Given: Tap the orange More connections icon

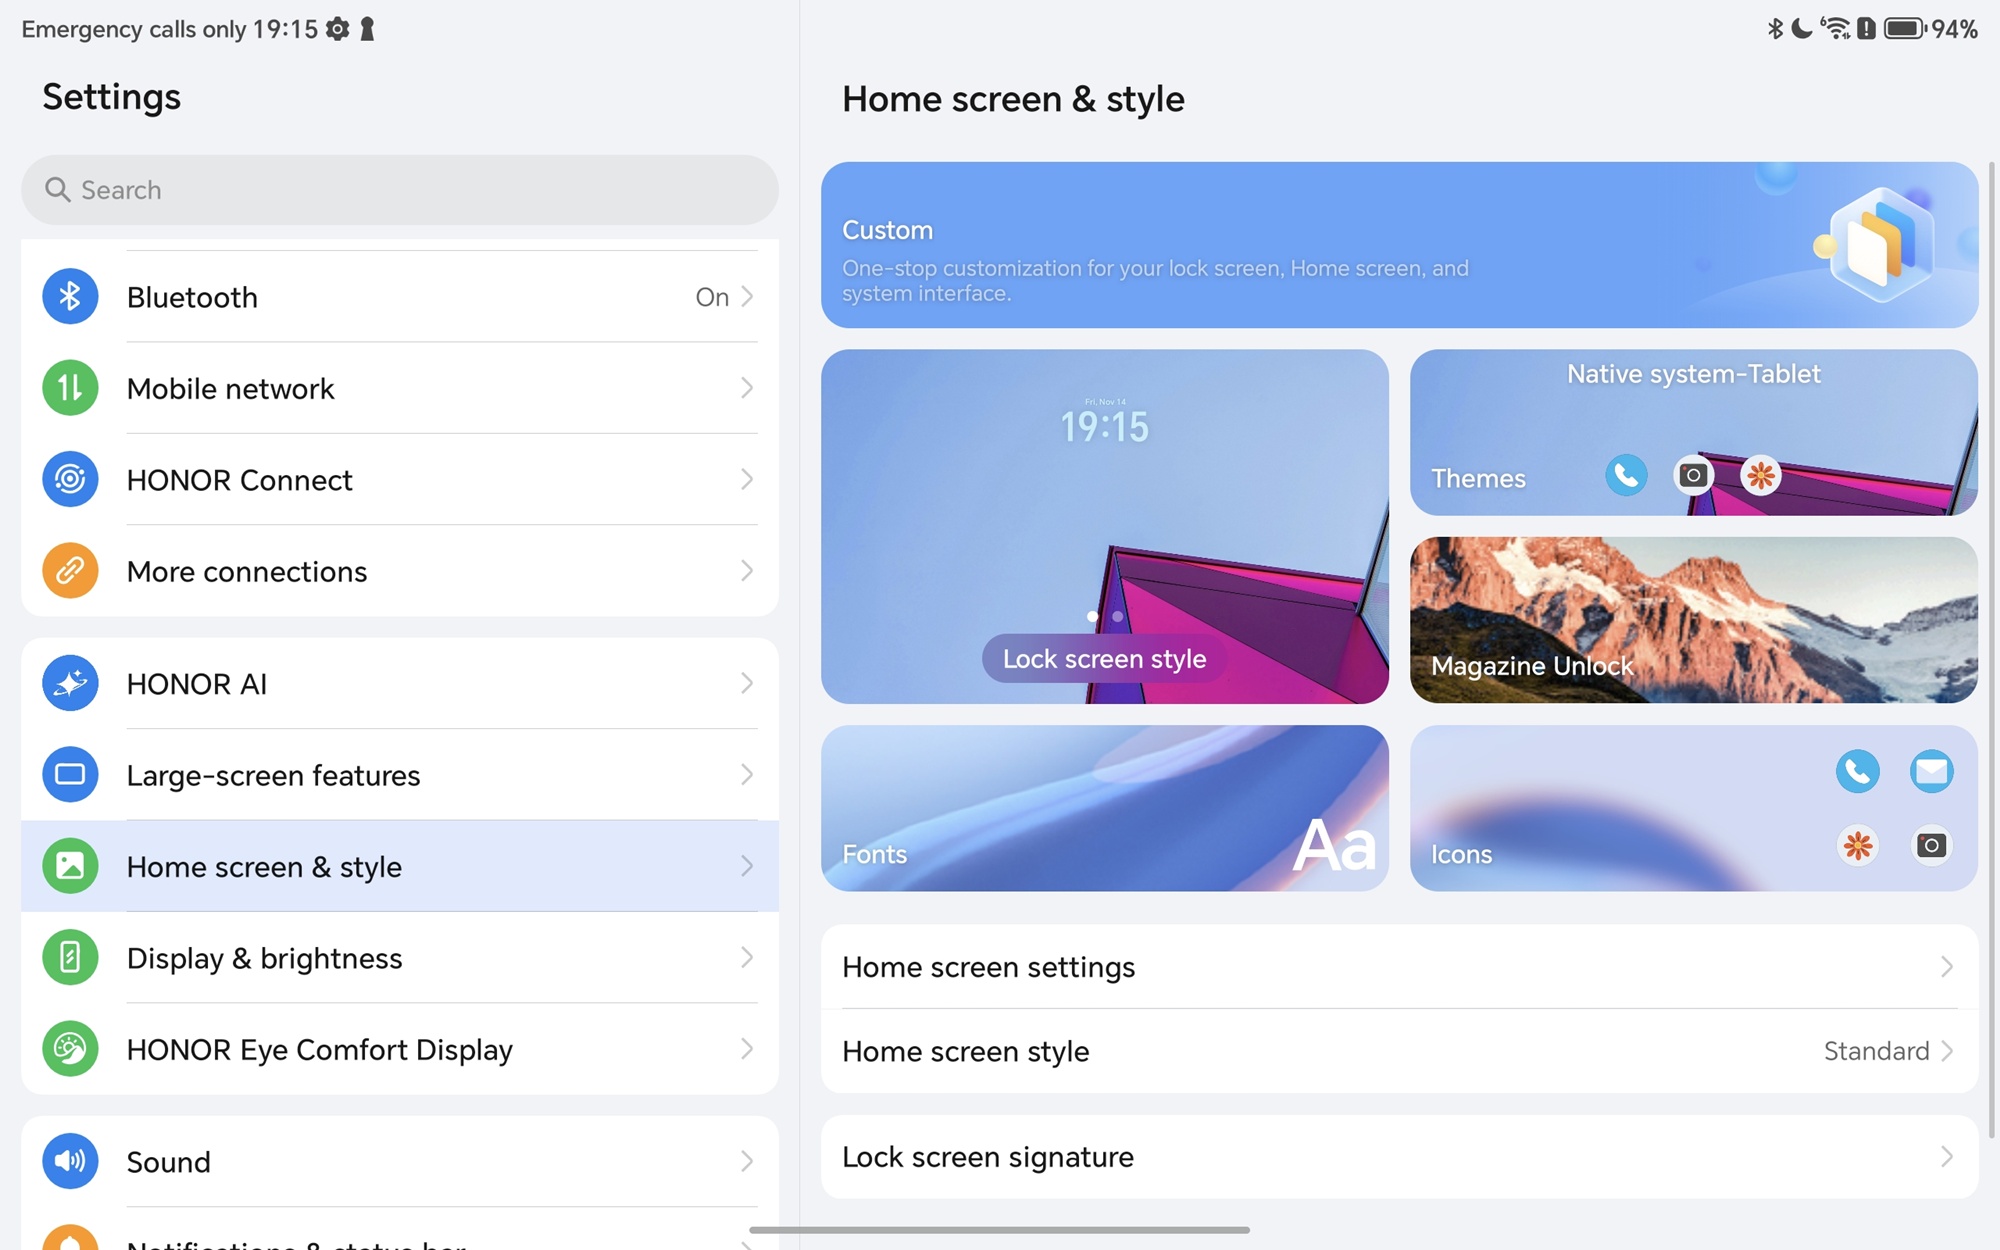Looking at the screenshot, I should tap(70, 571).
